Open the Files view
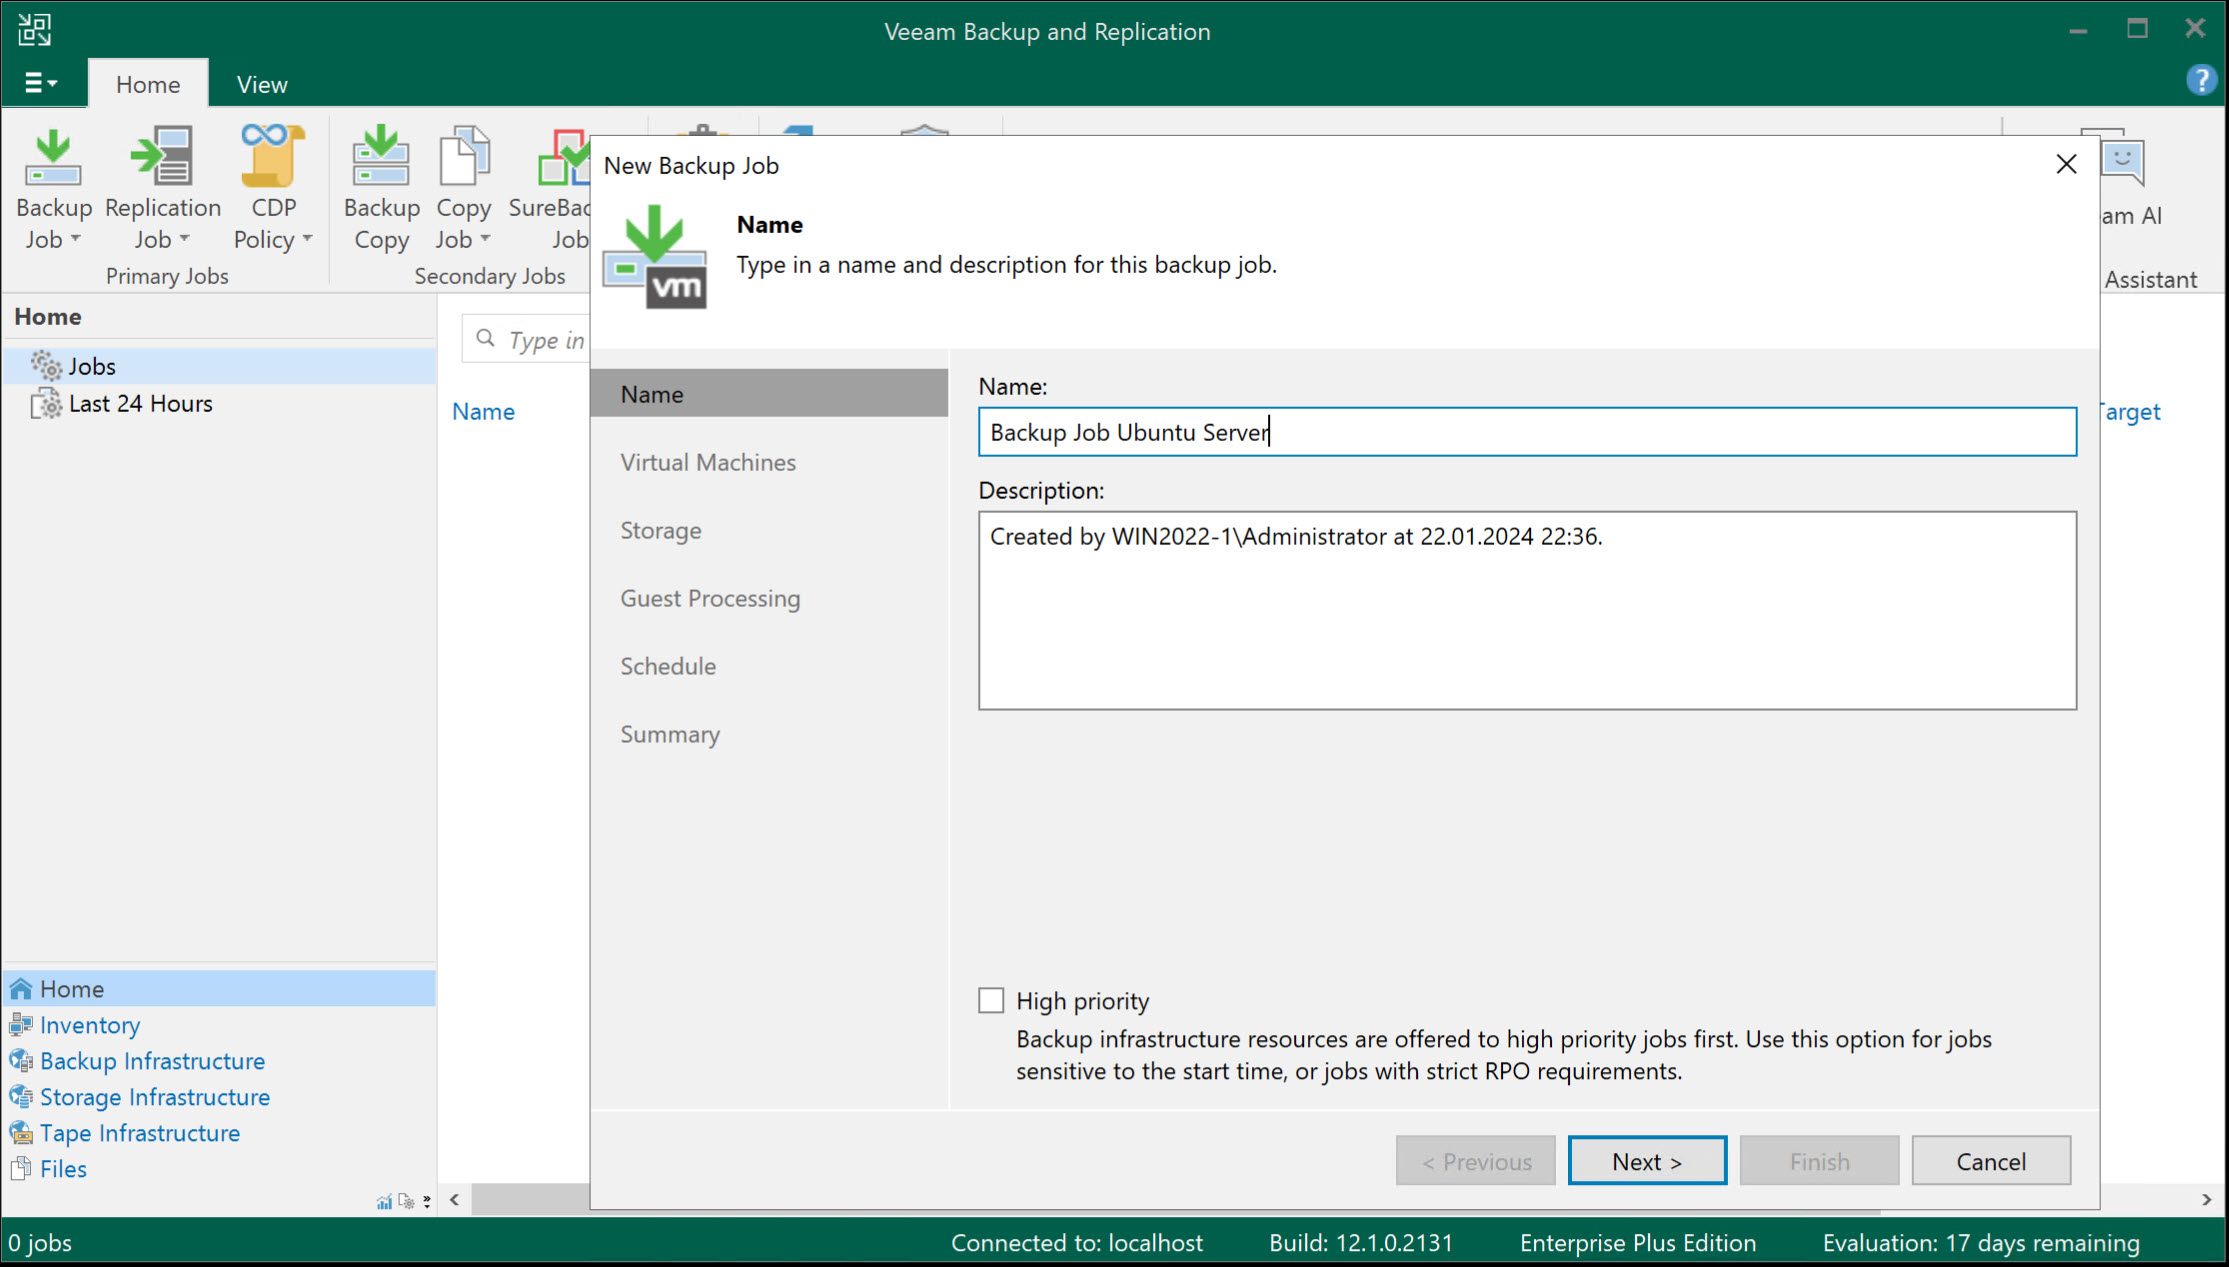This screenshot has height=1267, width=2229. [x=64, y=1168]
